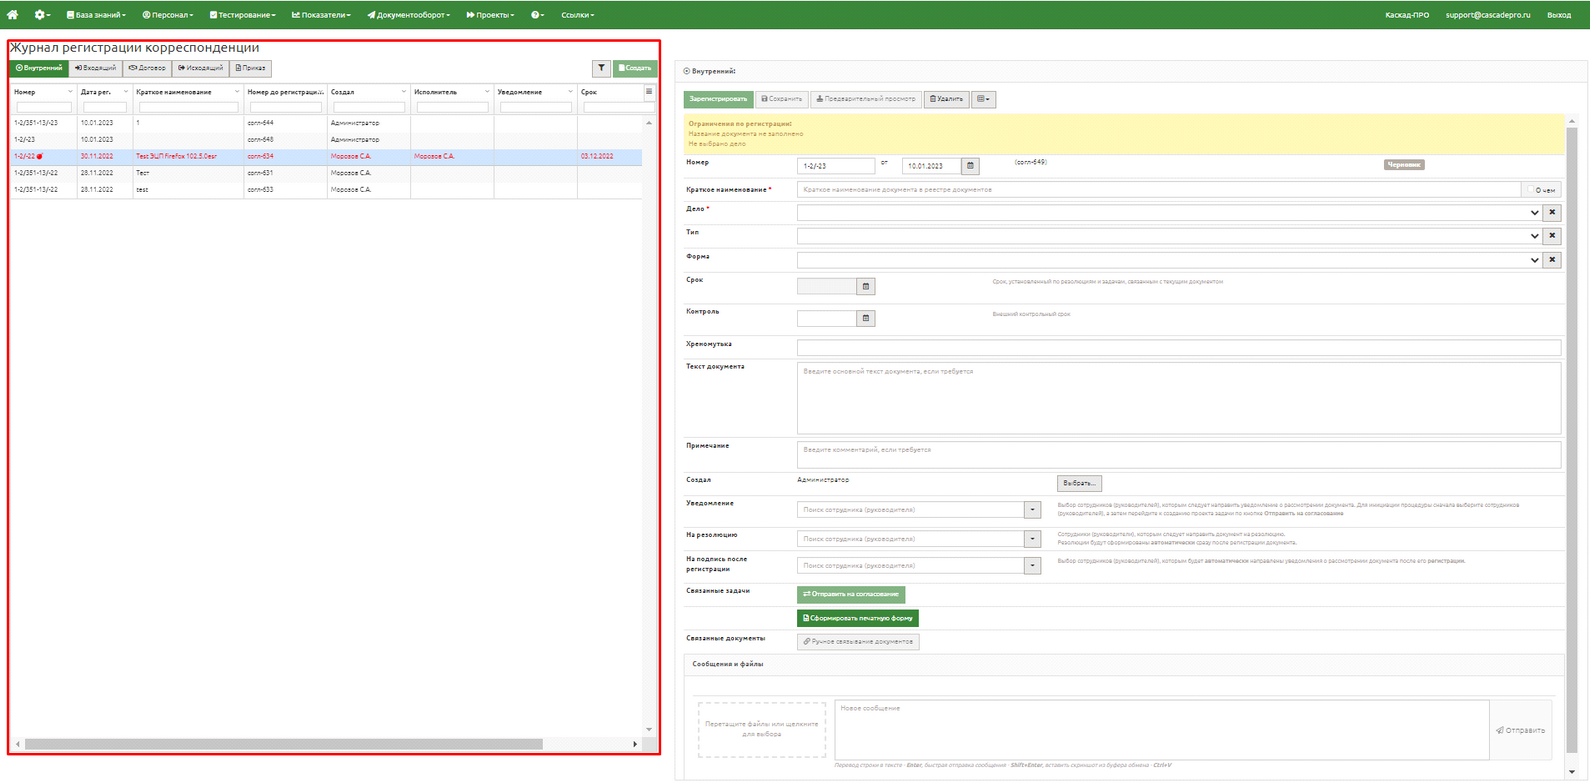This screenshot has height=783, width=1590.
Task: Click the Создать button
Action: pyautogui.click(x=635, y=68)
